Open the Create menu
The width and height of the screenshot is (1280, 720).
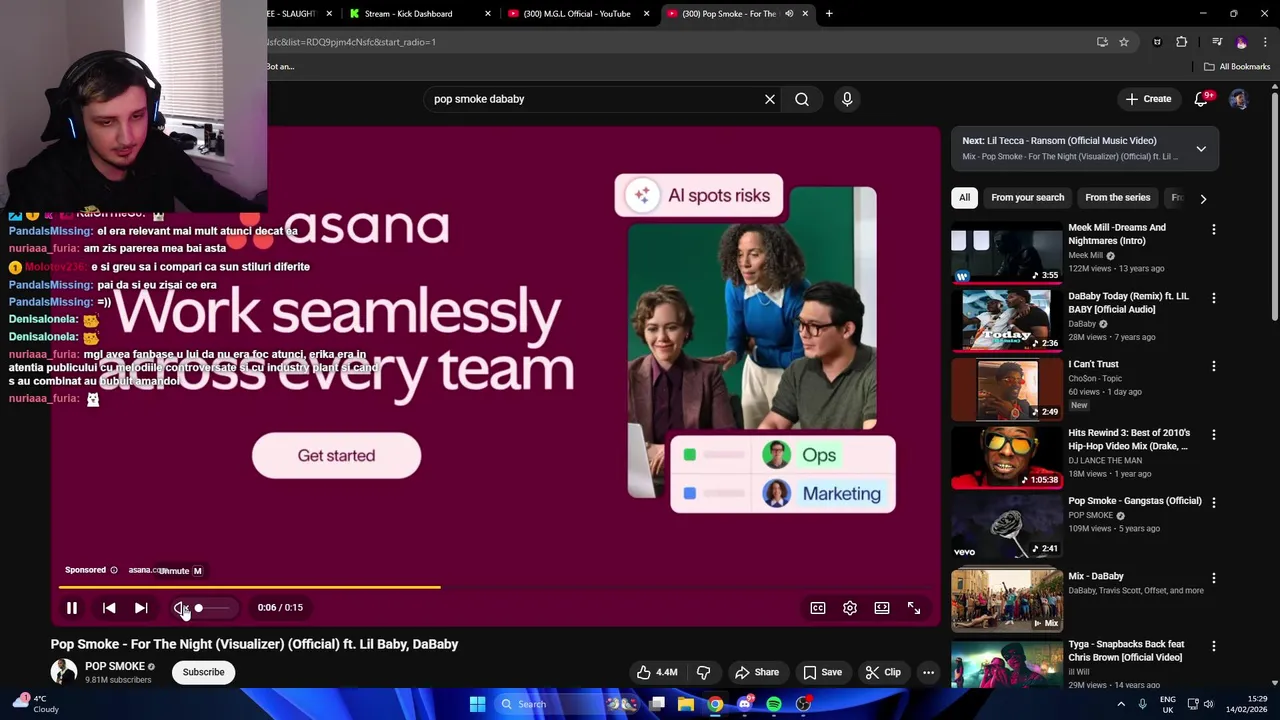click(x=1148, y=99)
